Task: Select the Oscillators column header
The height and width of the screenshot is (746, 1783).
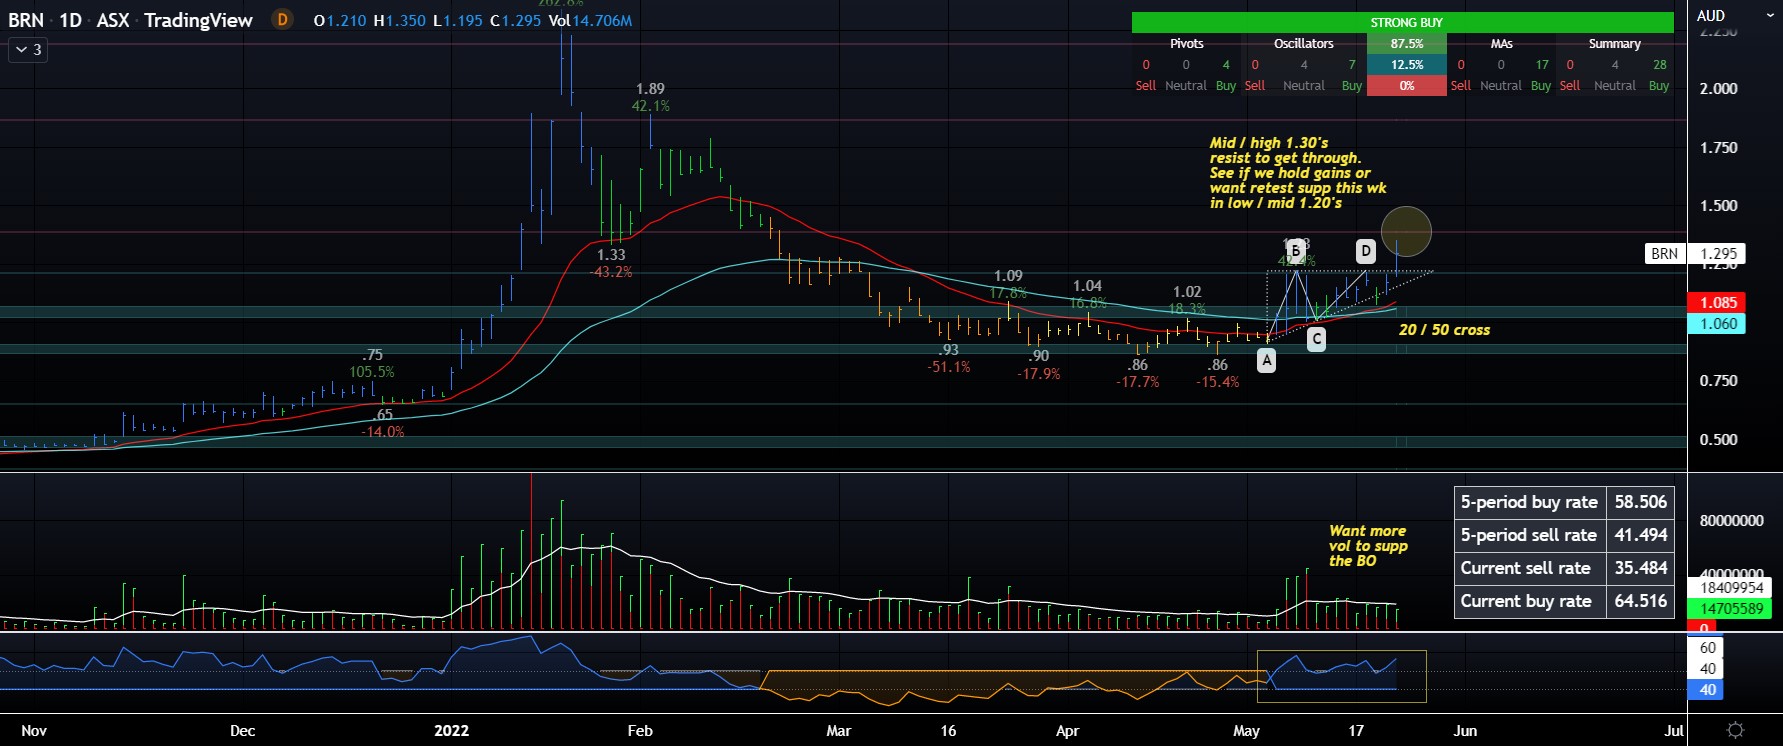Action: (x=1303, y=44)
